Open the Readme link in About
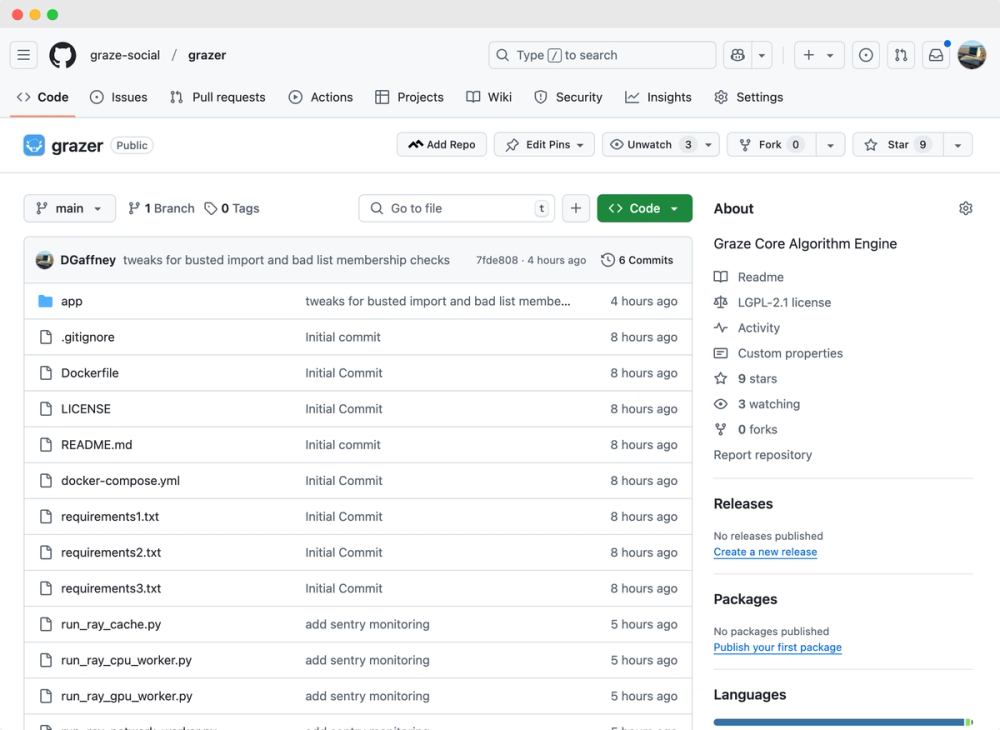This screenshot has width=1000, height=730. (x=749, y=277)
